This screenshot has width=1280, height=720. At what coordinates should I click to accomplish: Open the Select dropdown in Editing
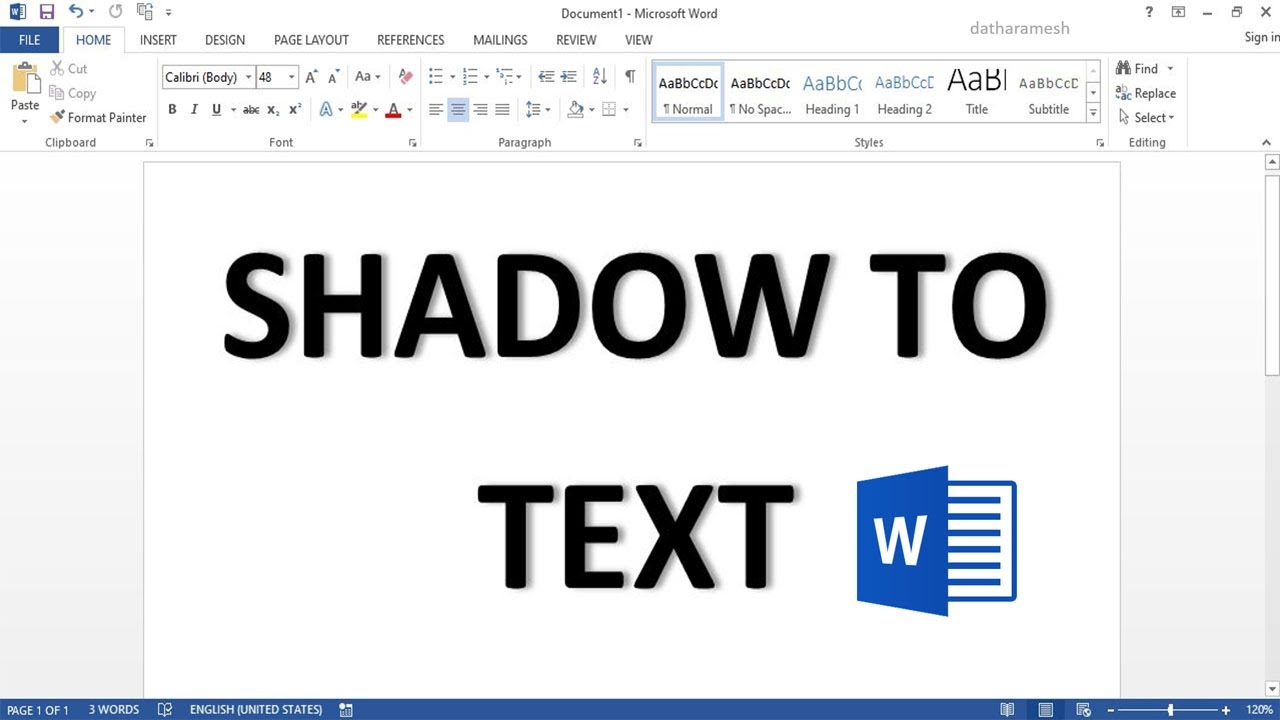1146,117
